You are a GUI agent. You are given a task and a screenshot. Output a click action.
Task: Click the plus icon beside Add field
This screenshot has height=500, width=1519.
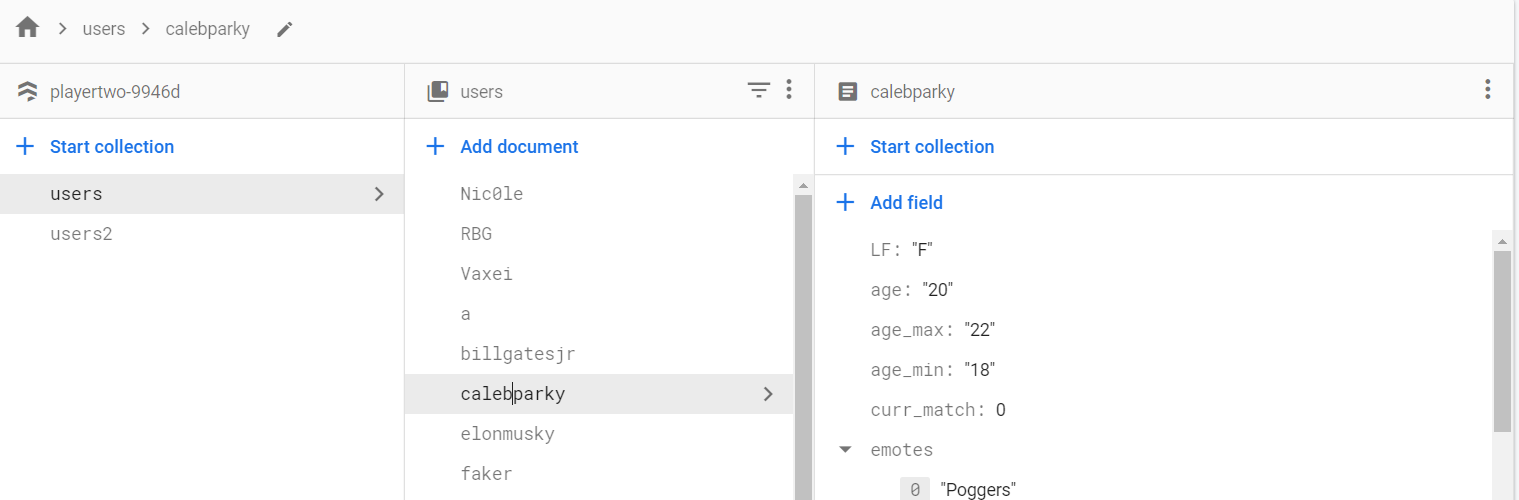point(845,203)
